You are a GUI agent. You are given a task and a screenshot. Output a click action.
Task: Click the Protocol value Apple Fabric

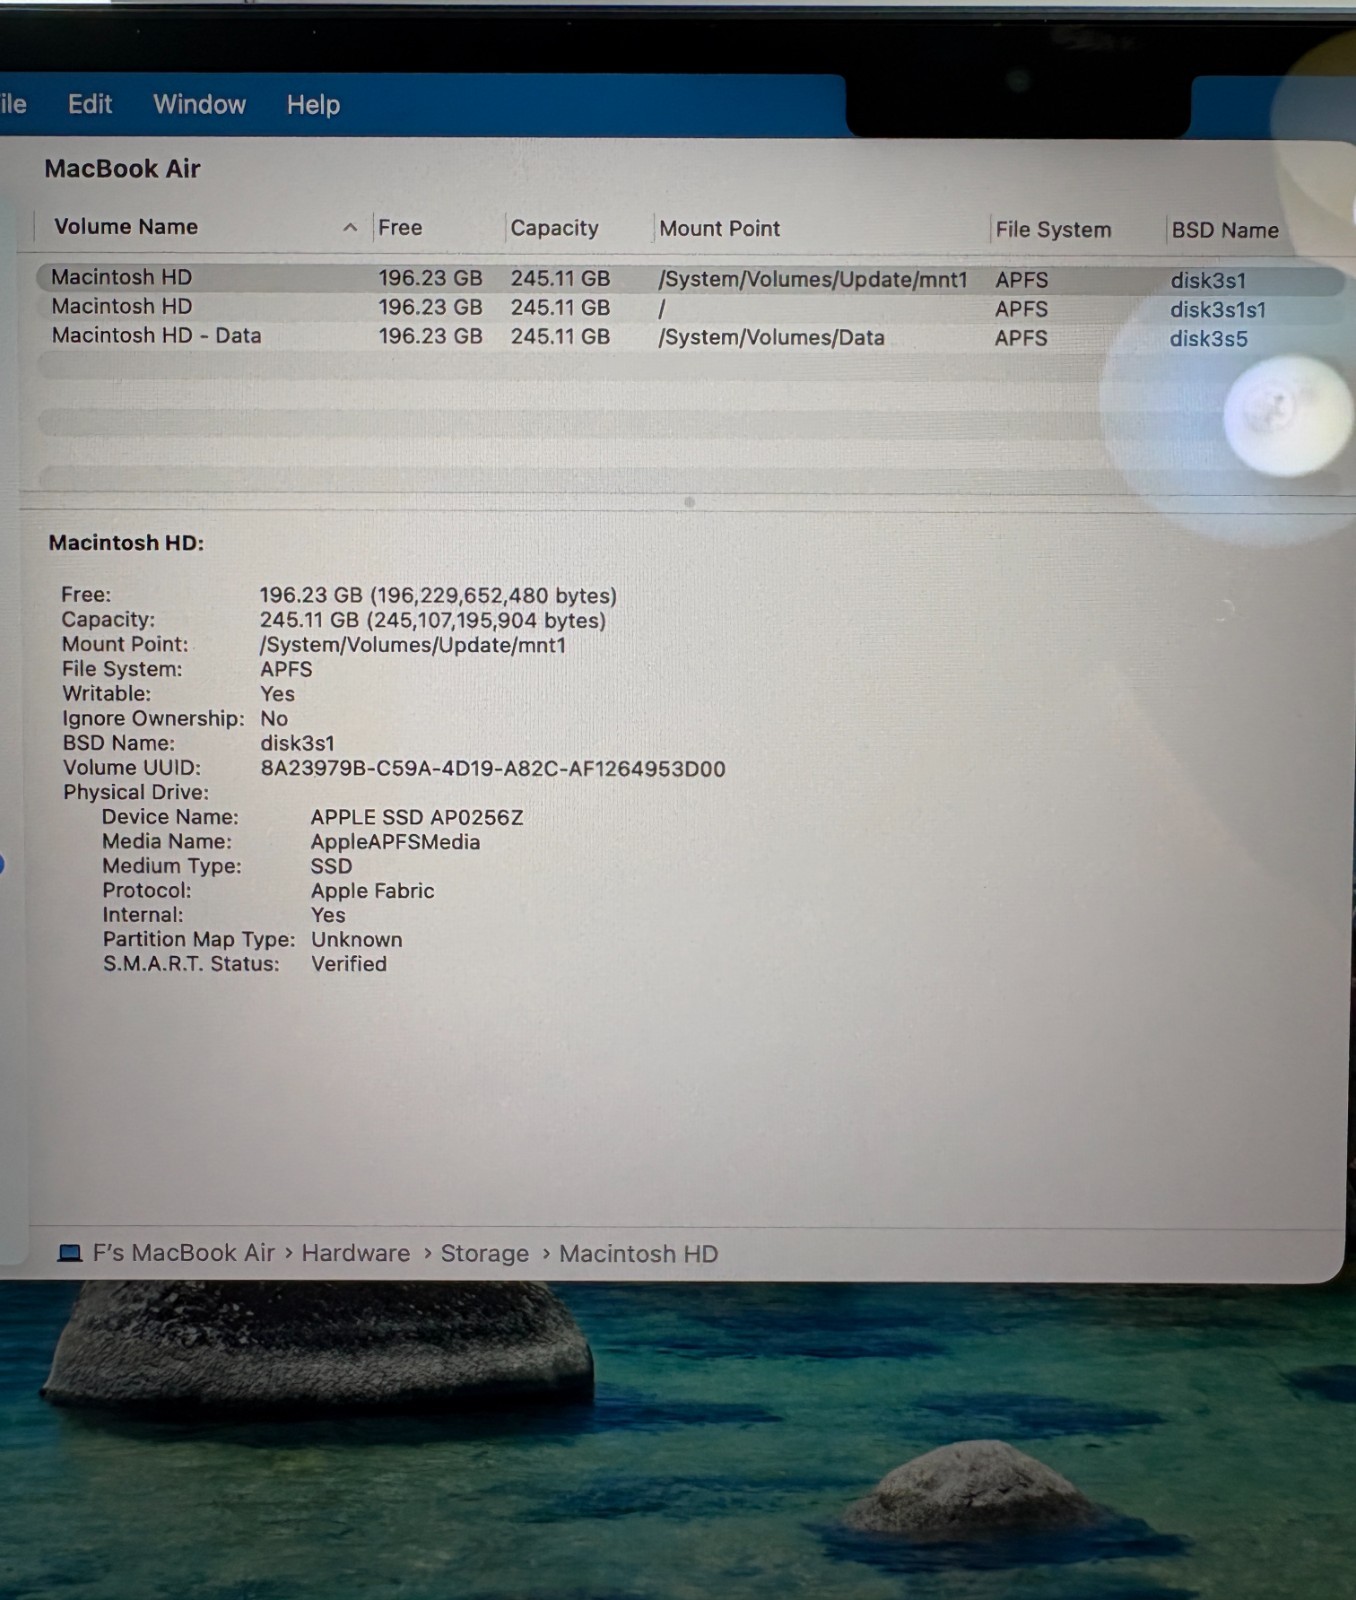click(x=372, y=891)
